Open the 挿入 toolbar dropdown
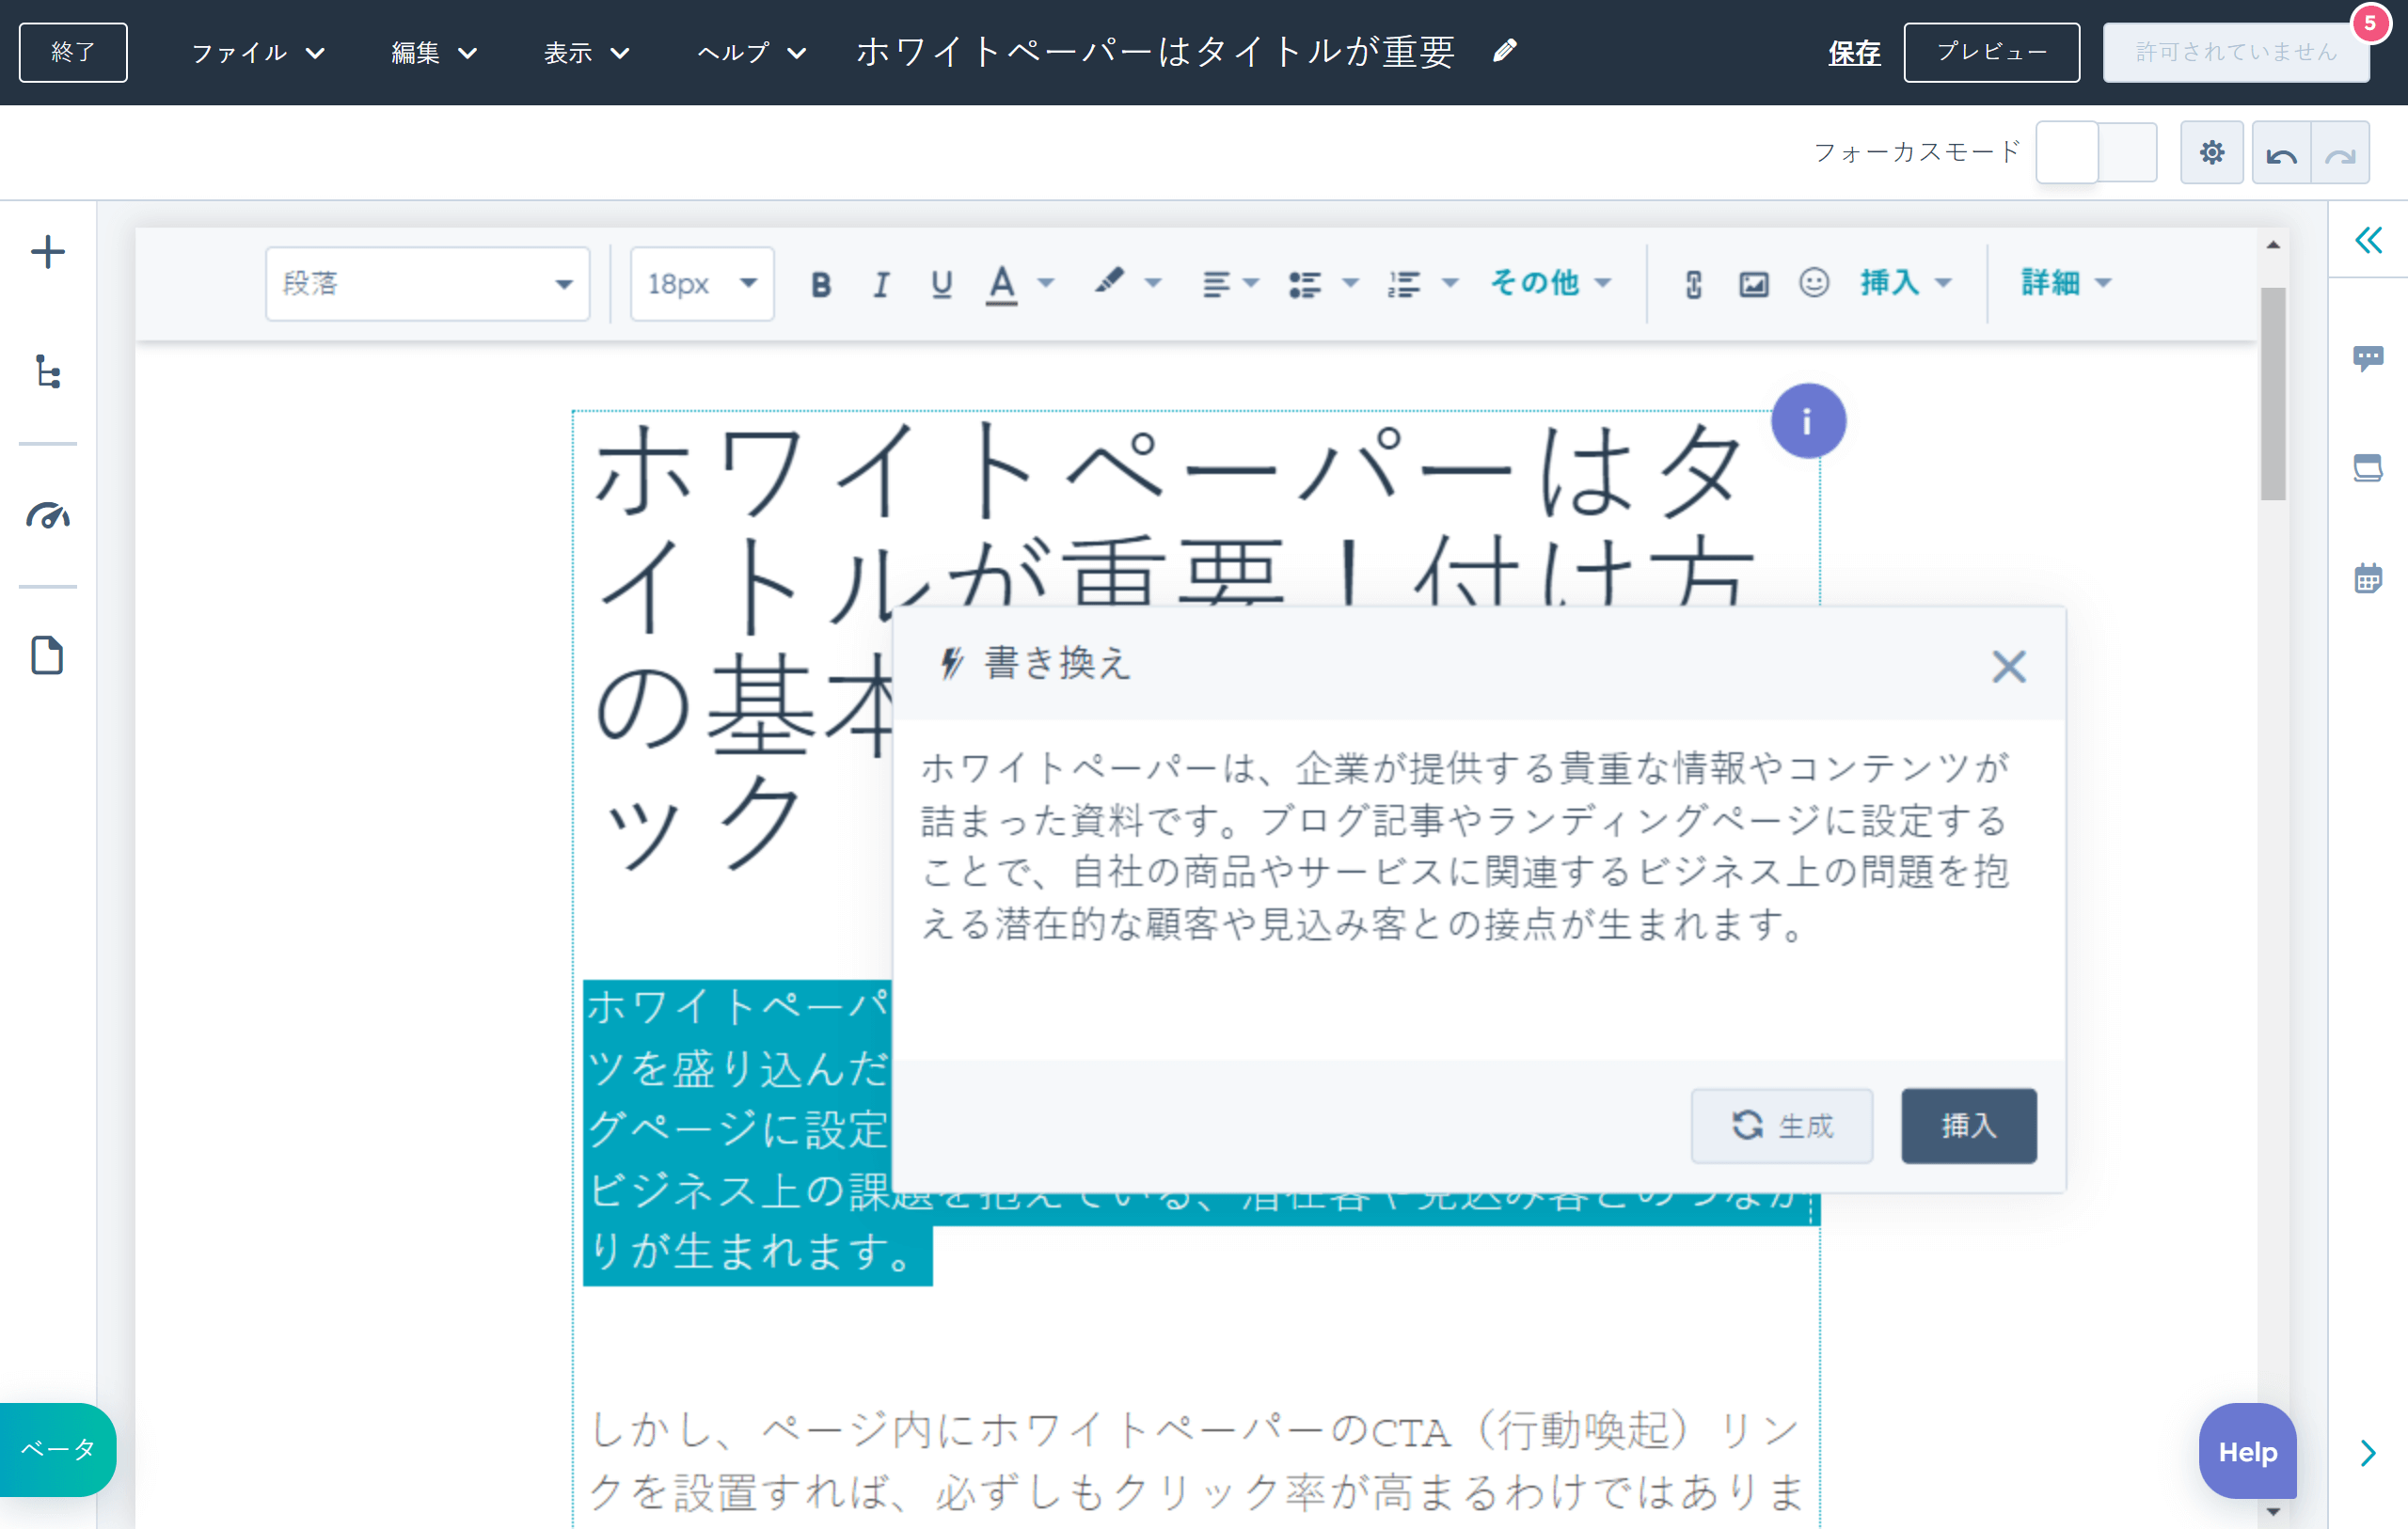The height and width of the screenshot is (1529, 2408). click(x=1906, y=283)
